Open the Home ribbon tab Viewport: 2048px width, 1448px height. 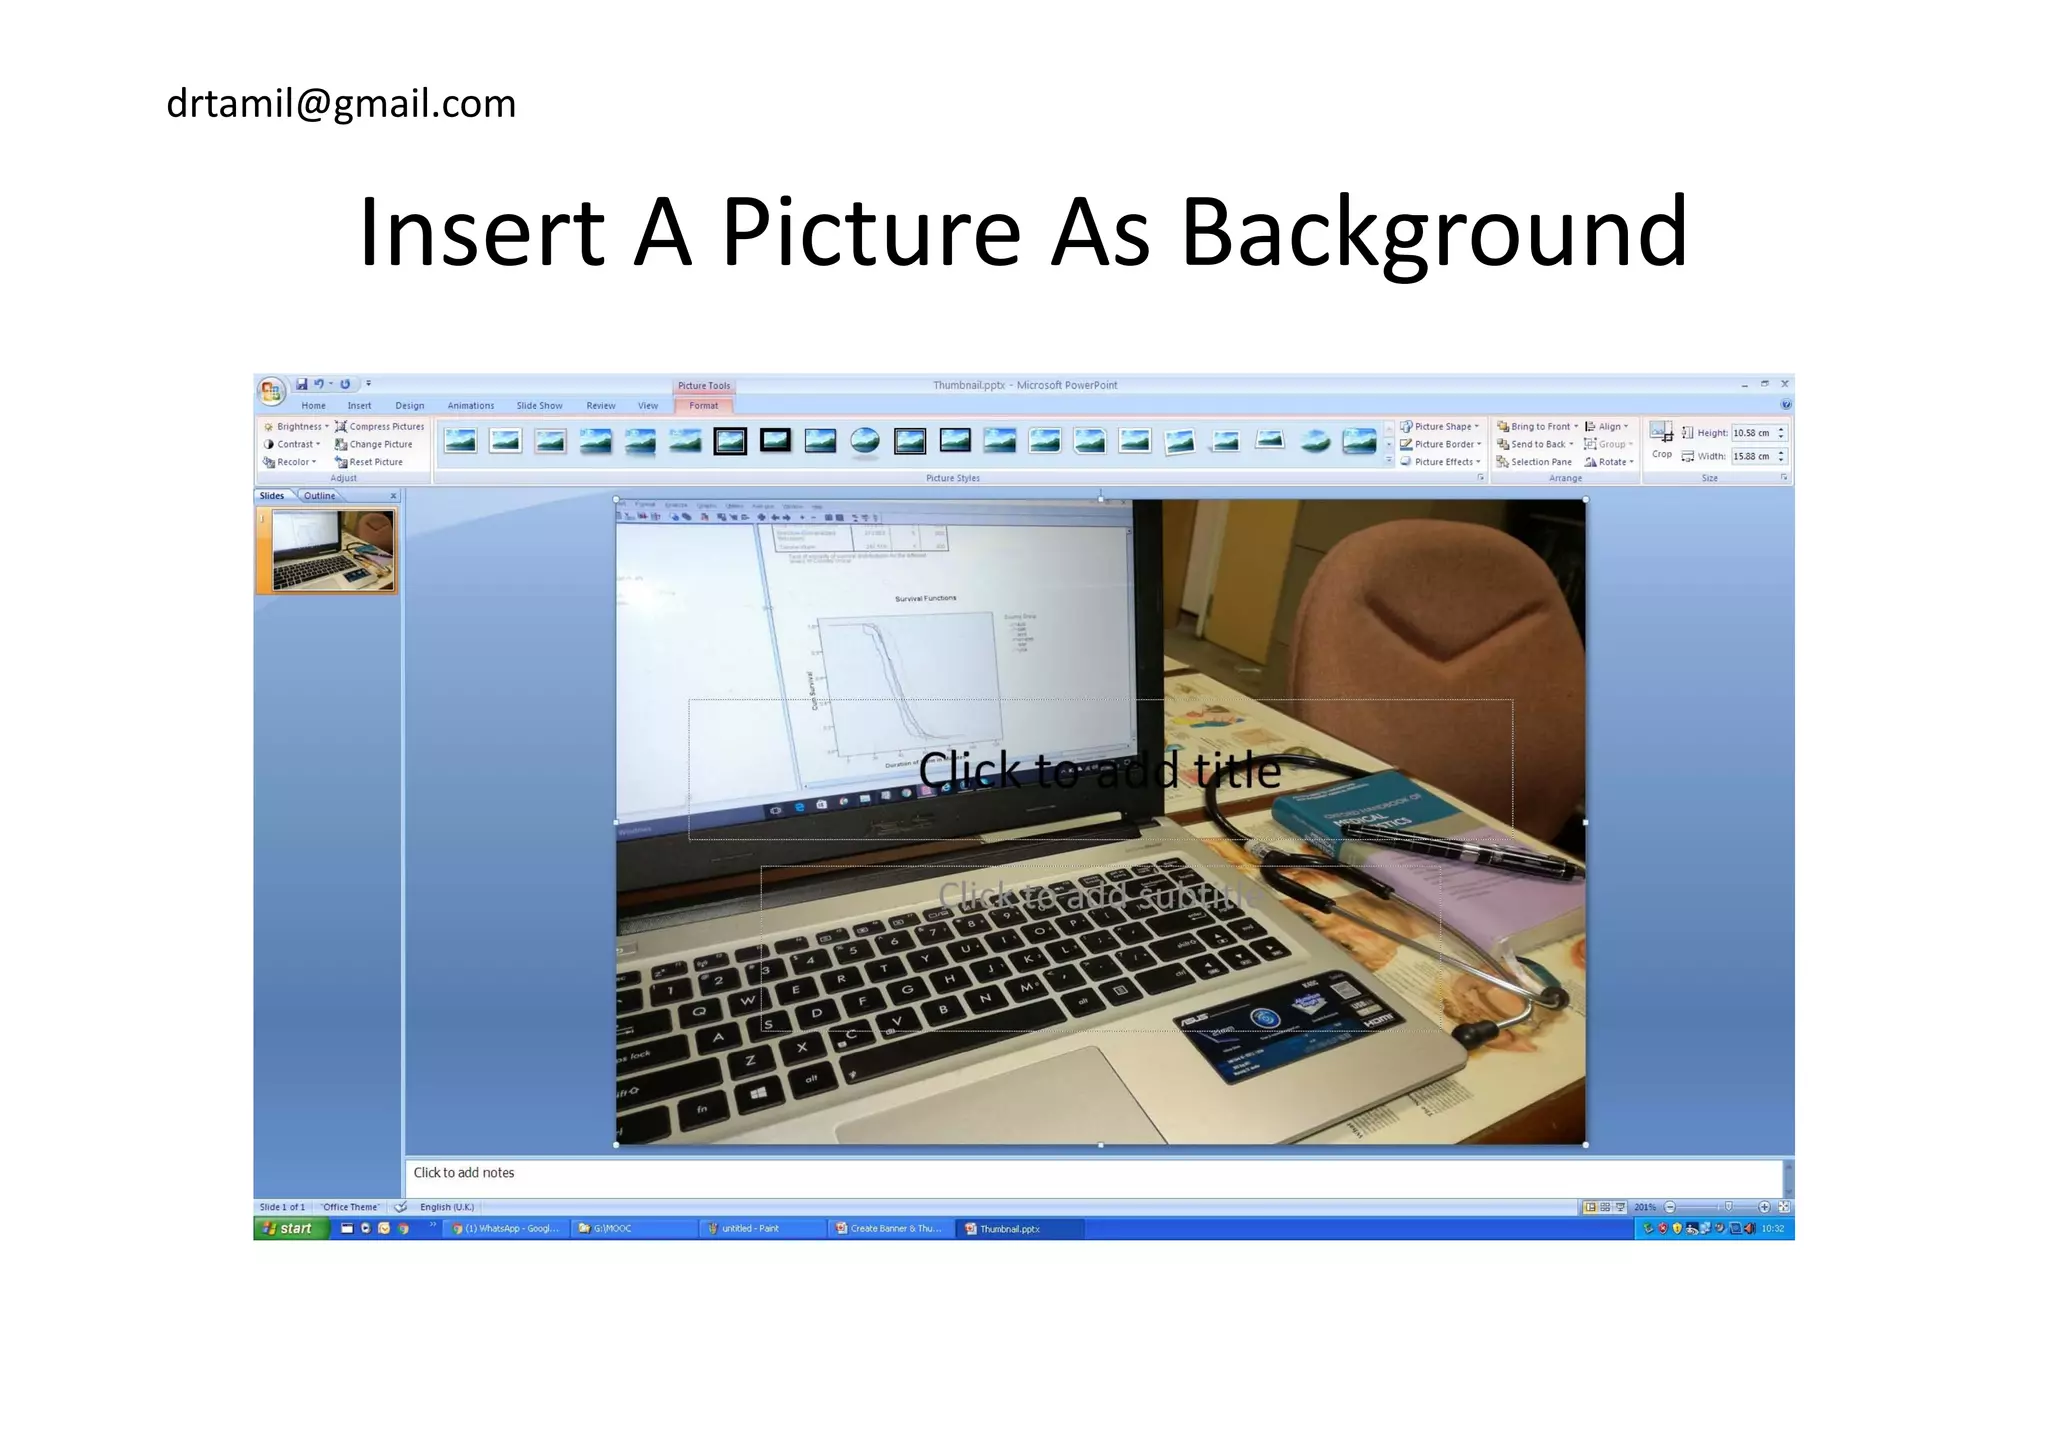(x=313, y=406)
